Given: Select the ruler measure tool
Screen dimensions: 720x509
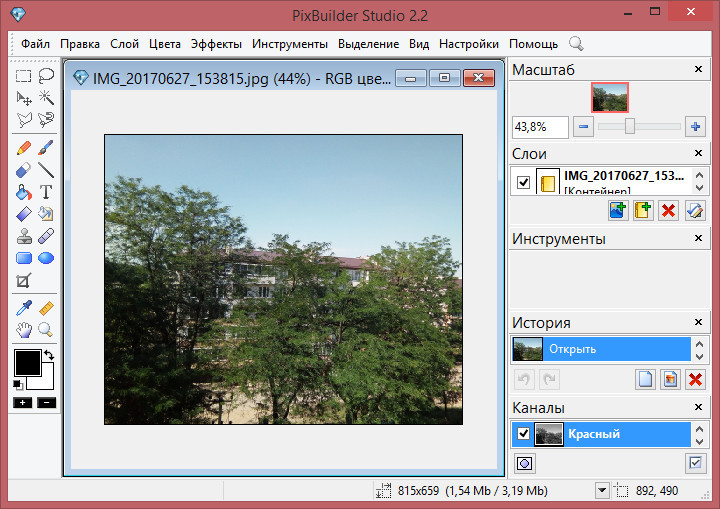Looking at the screenshot, I should [x=46, y=308].
